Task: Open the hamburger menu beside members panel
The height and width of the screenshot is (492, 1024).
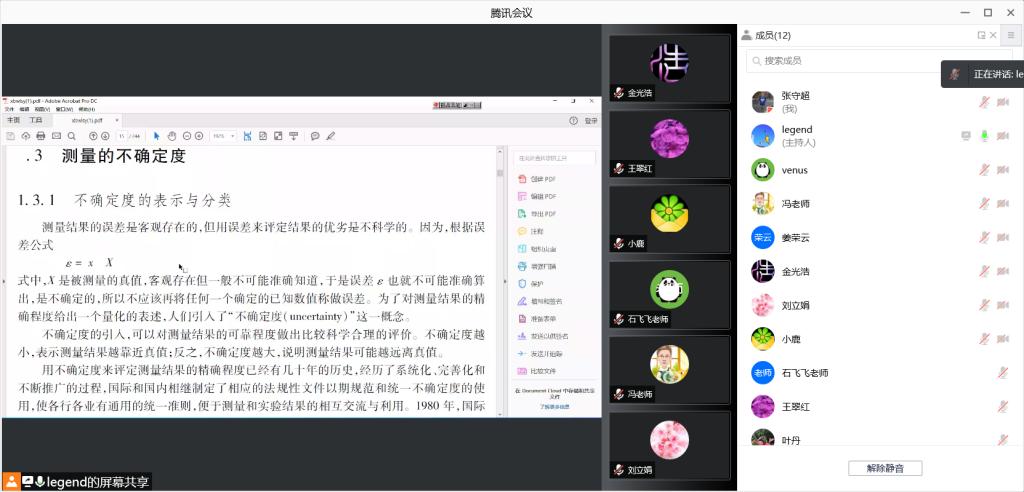Action: pos(1010,35)
